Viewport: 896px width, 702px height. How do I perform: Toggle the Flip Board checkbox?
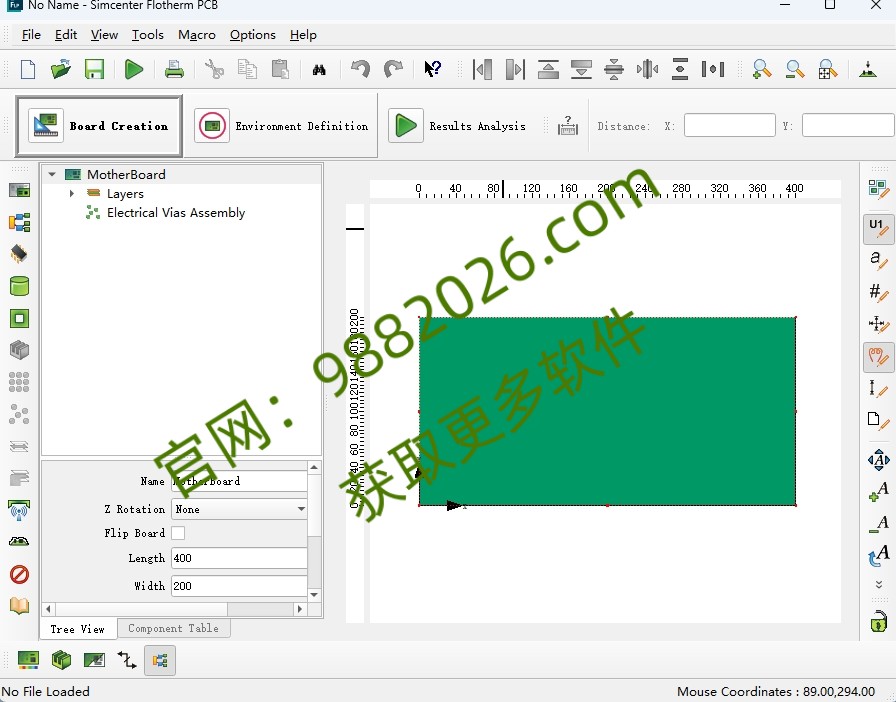click(x=178, y=533)
